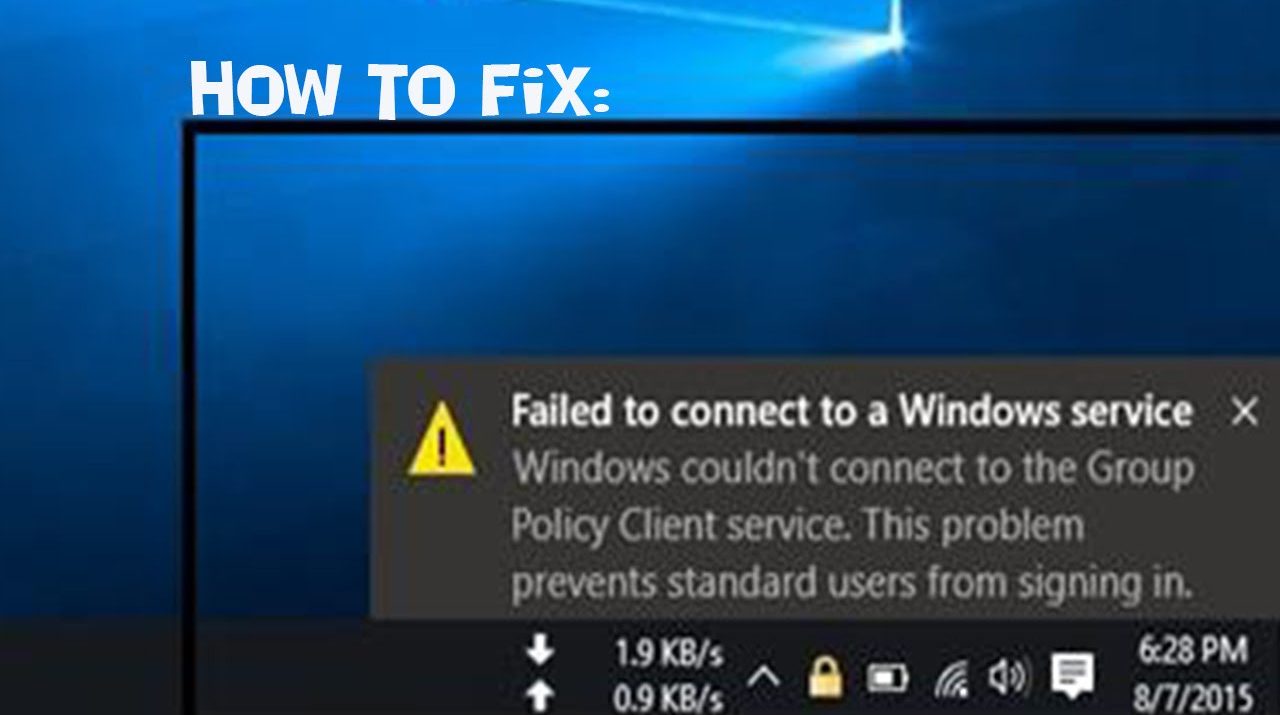Open the speaker volume icon

1007,678
